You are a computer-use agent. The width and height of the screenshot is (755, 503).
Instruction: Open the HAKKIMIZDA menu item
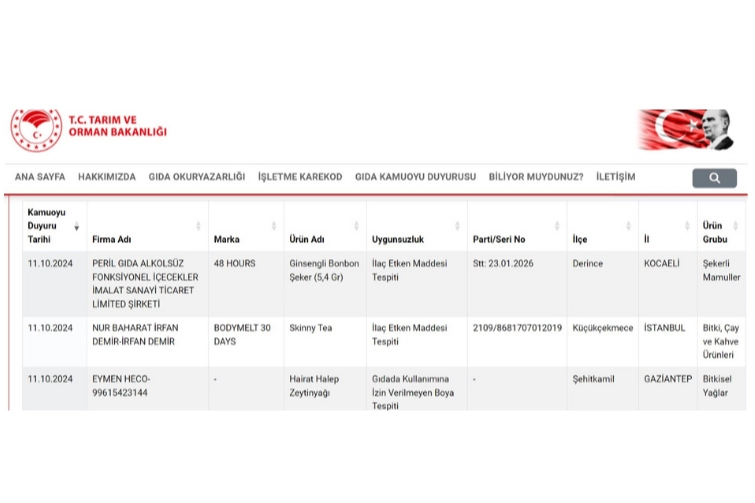click(x=107, y=177)
